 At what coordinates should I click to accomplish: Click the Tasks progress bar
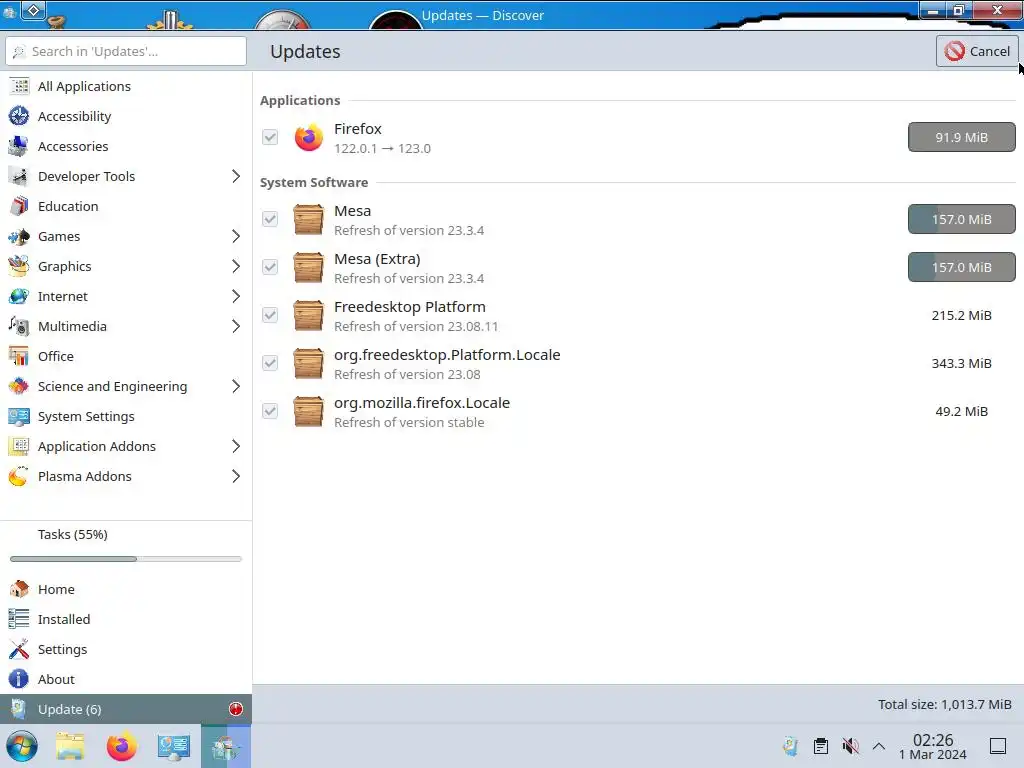click(126, 559)
